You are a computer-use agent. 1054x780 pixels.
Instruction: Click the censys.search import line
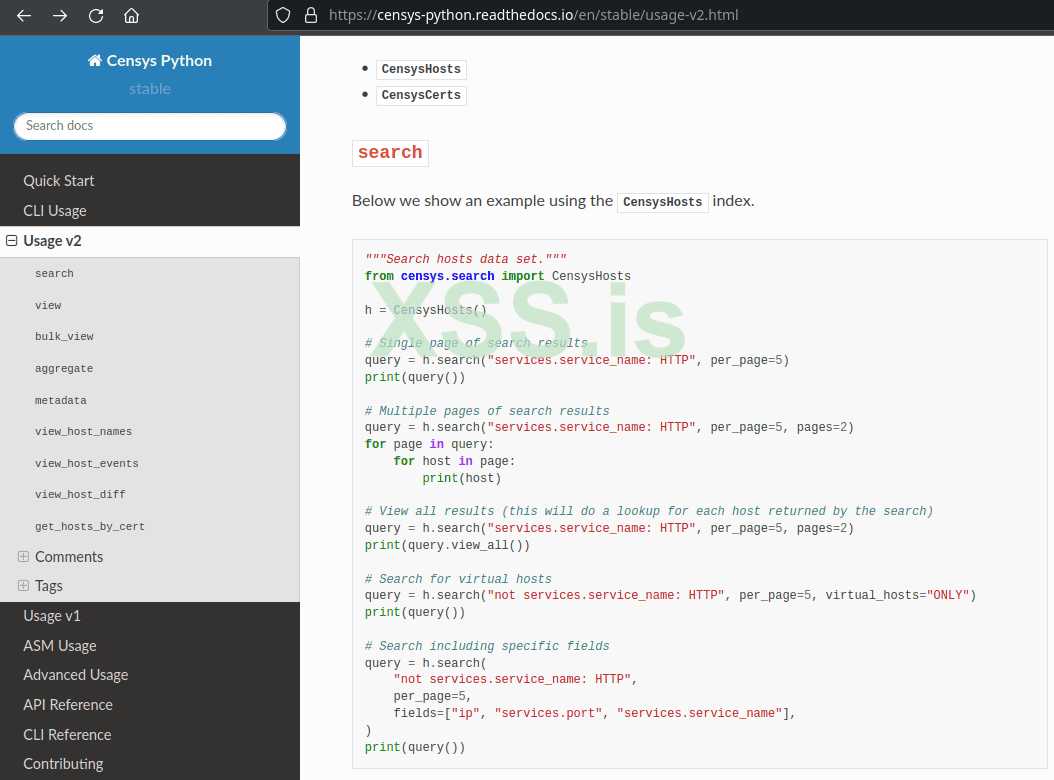[x=498, y=276]
